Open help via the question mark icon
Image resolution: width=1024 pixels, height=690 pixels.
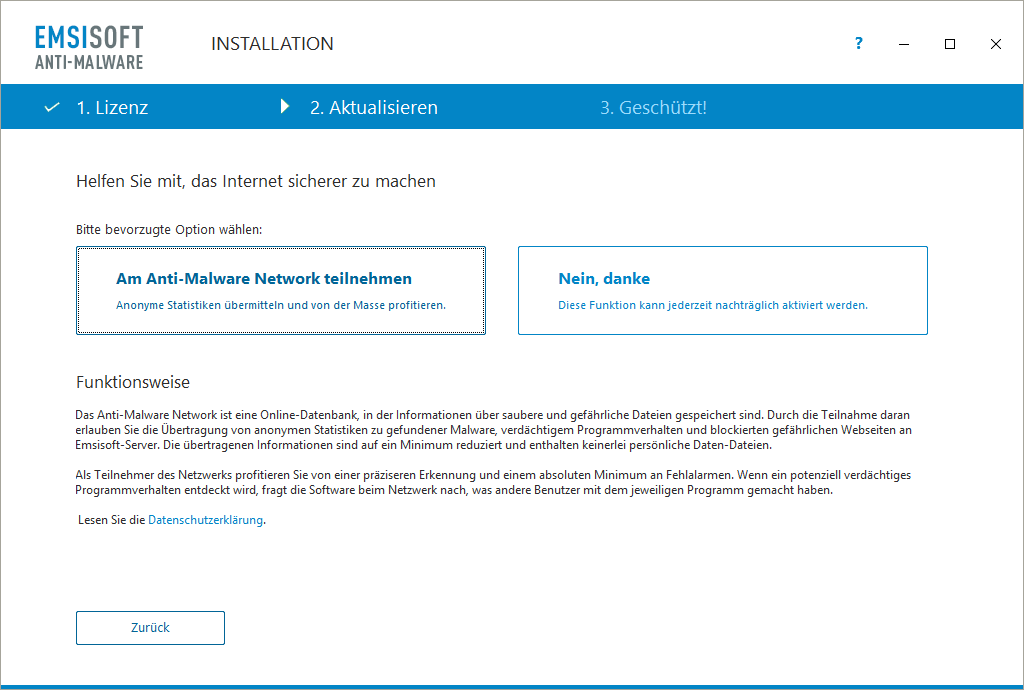pyautogui.click(x=858, y=43)
